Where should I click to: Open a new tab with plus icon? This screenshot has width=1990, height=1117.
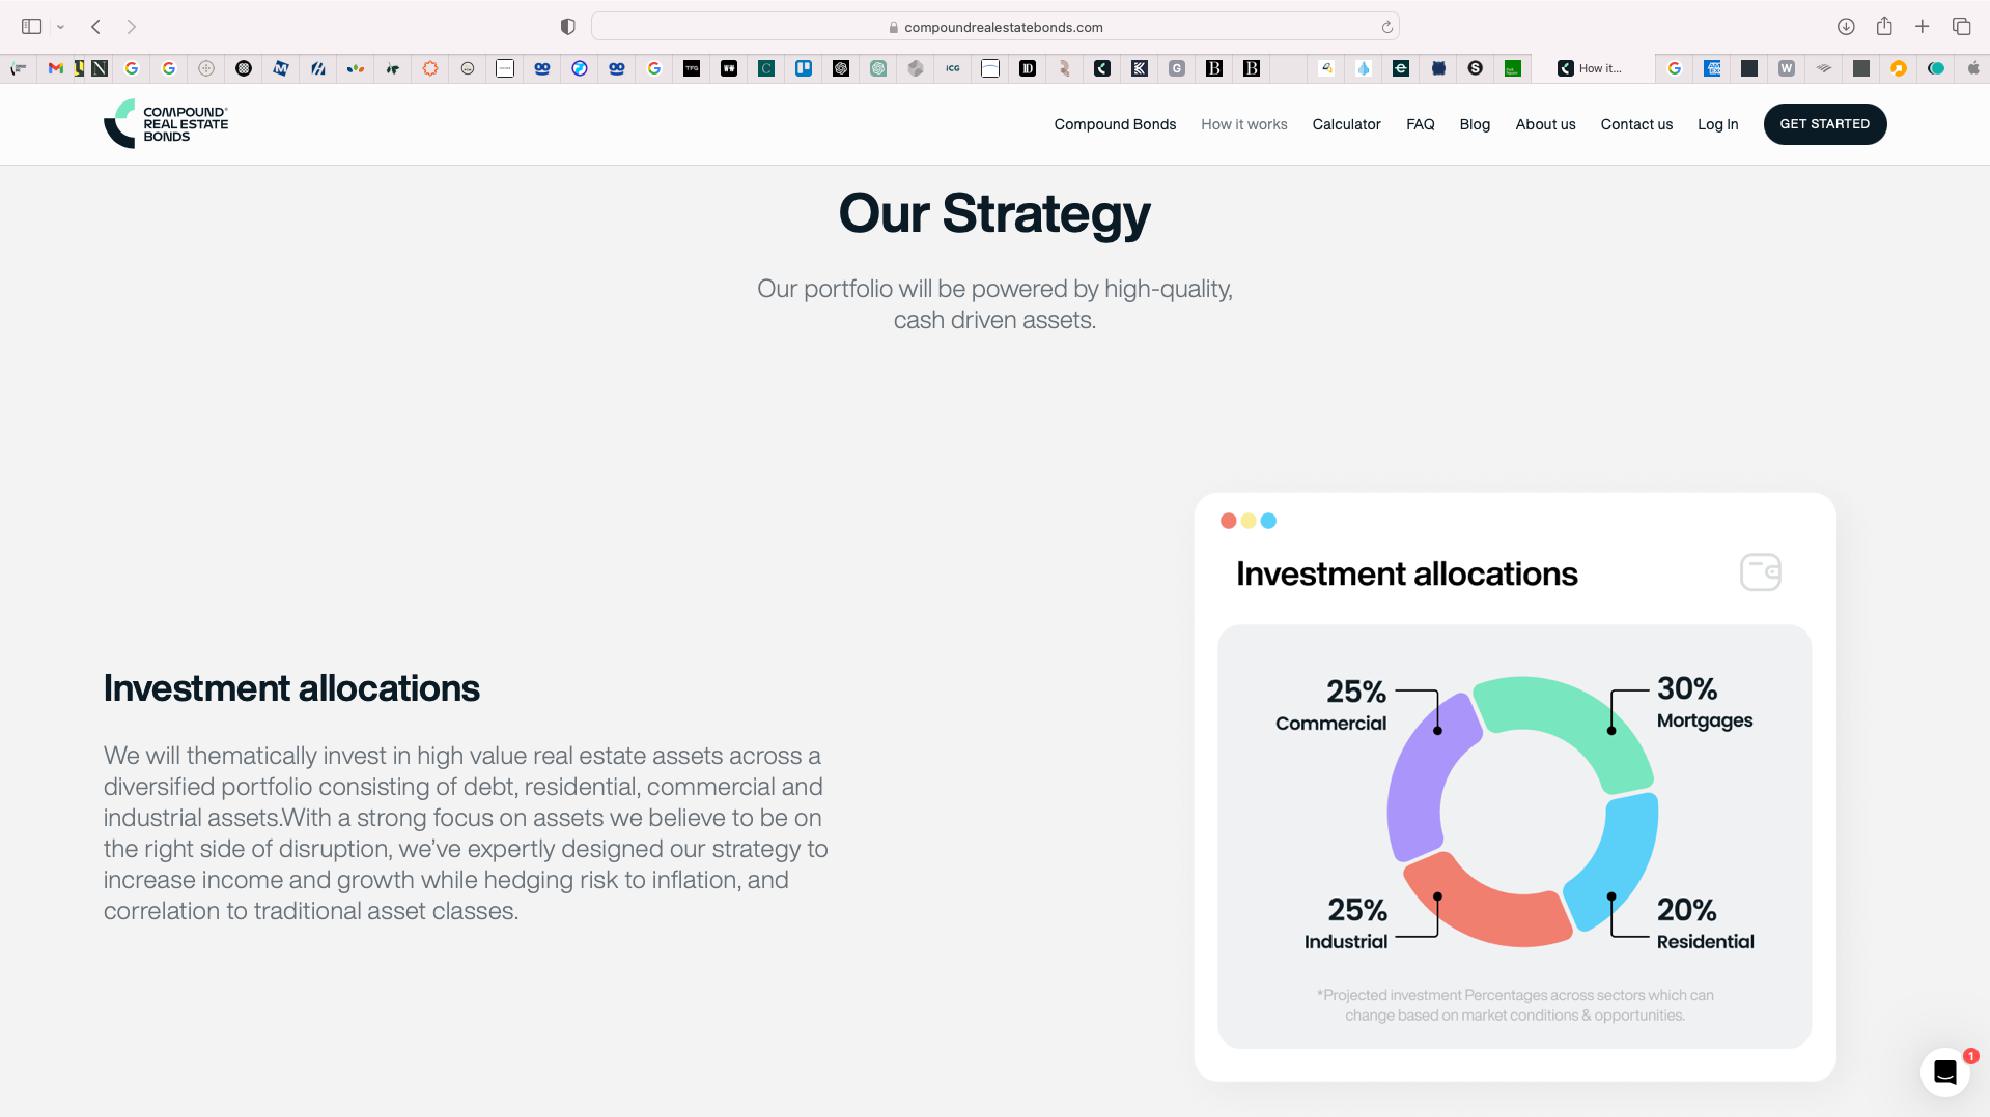(x=1922, y=27)
